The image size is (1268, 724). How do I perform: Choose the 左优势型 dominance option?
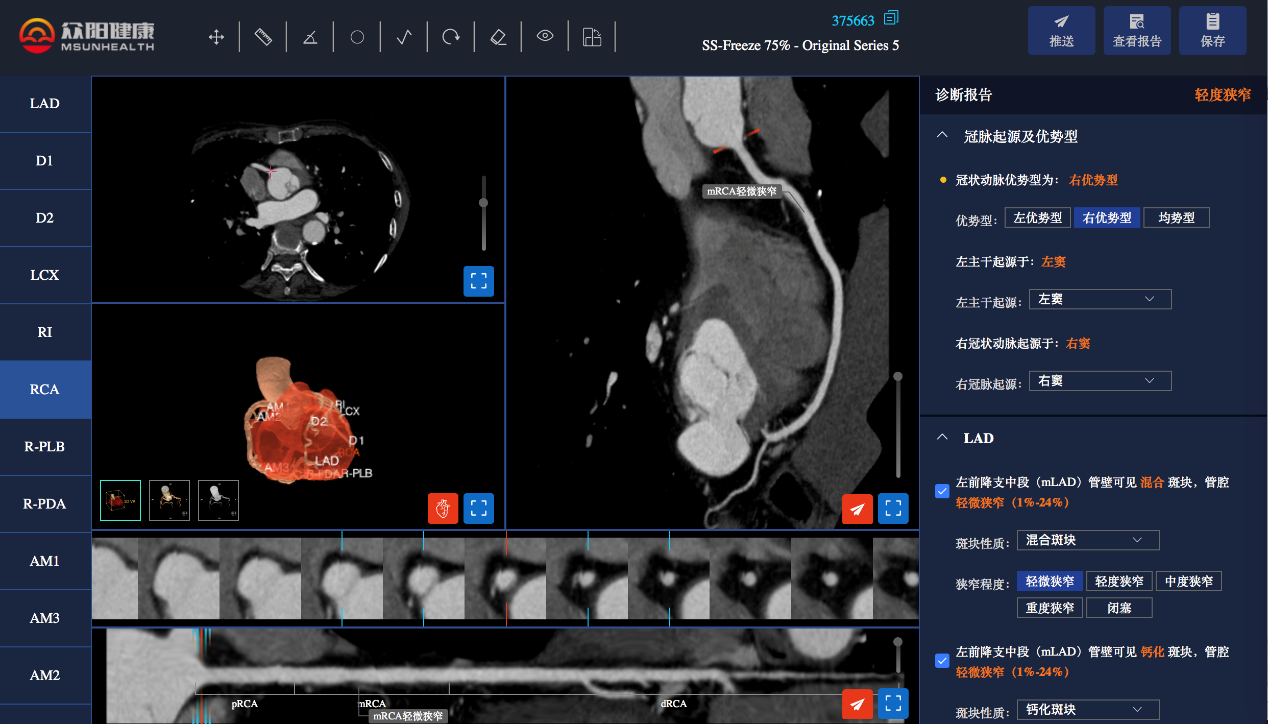[x=1037, y=218]
